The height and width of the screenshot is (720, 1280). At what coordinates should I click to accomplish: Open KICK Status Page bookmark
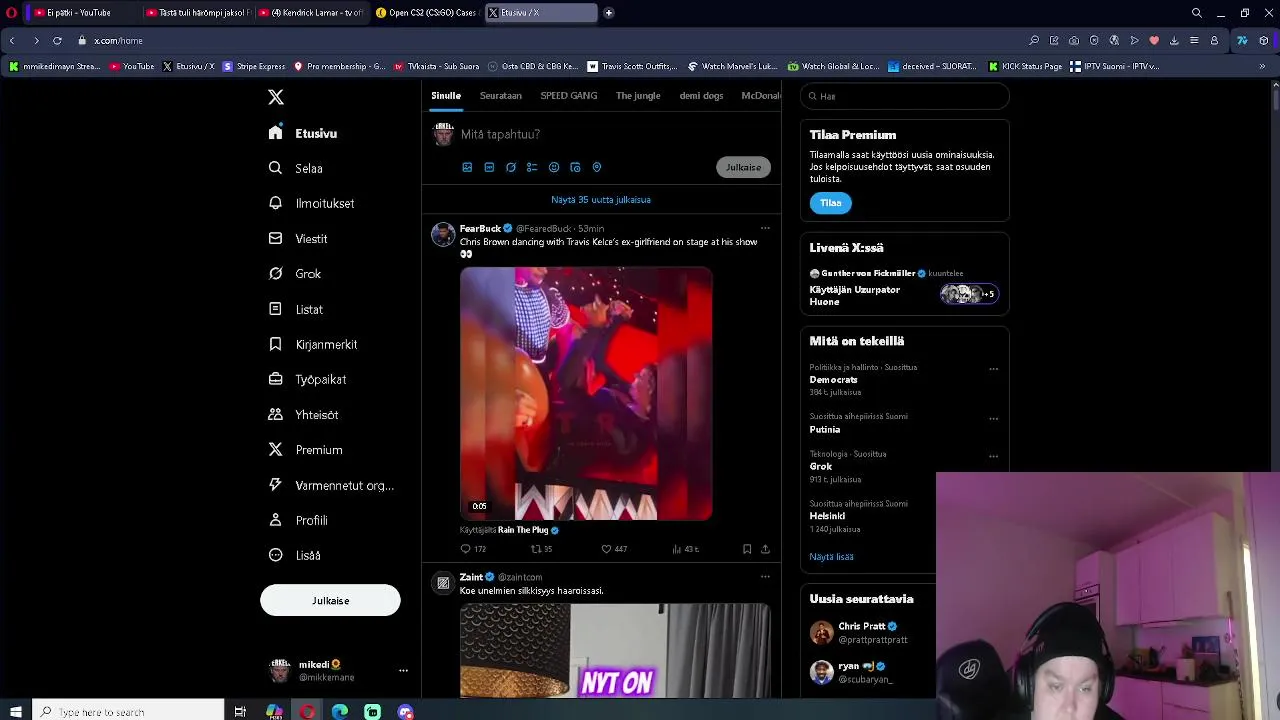click(x=1025, y=66)
